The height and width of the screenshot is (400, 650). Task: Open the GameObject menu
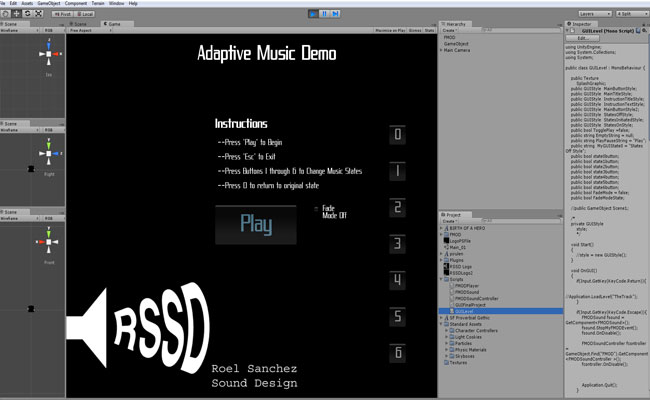point(49,3)
